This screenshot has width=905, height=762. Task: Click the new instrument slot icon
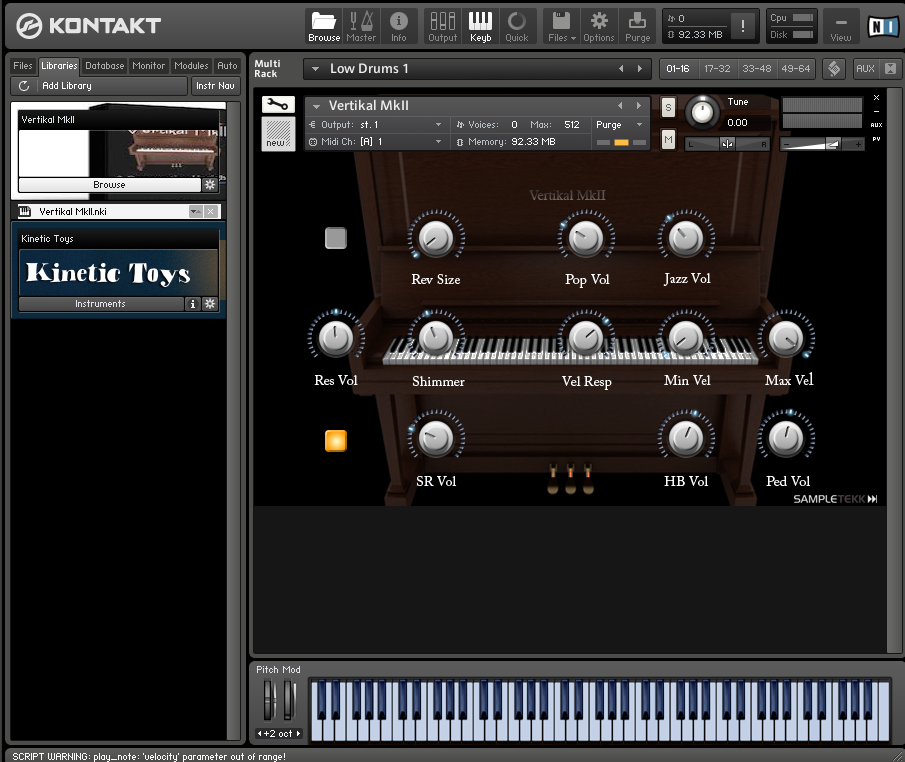click(278, 133)
